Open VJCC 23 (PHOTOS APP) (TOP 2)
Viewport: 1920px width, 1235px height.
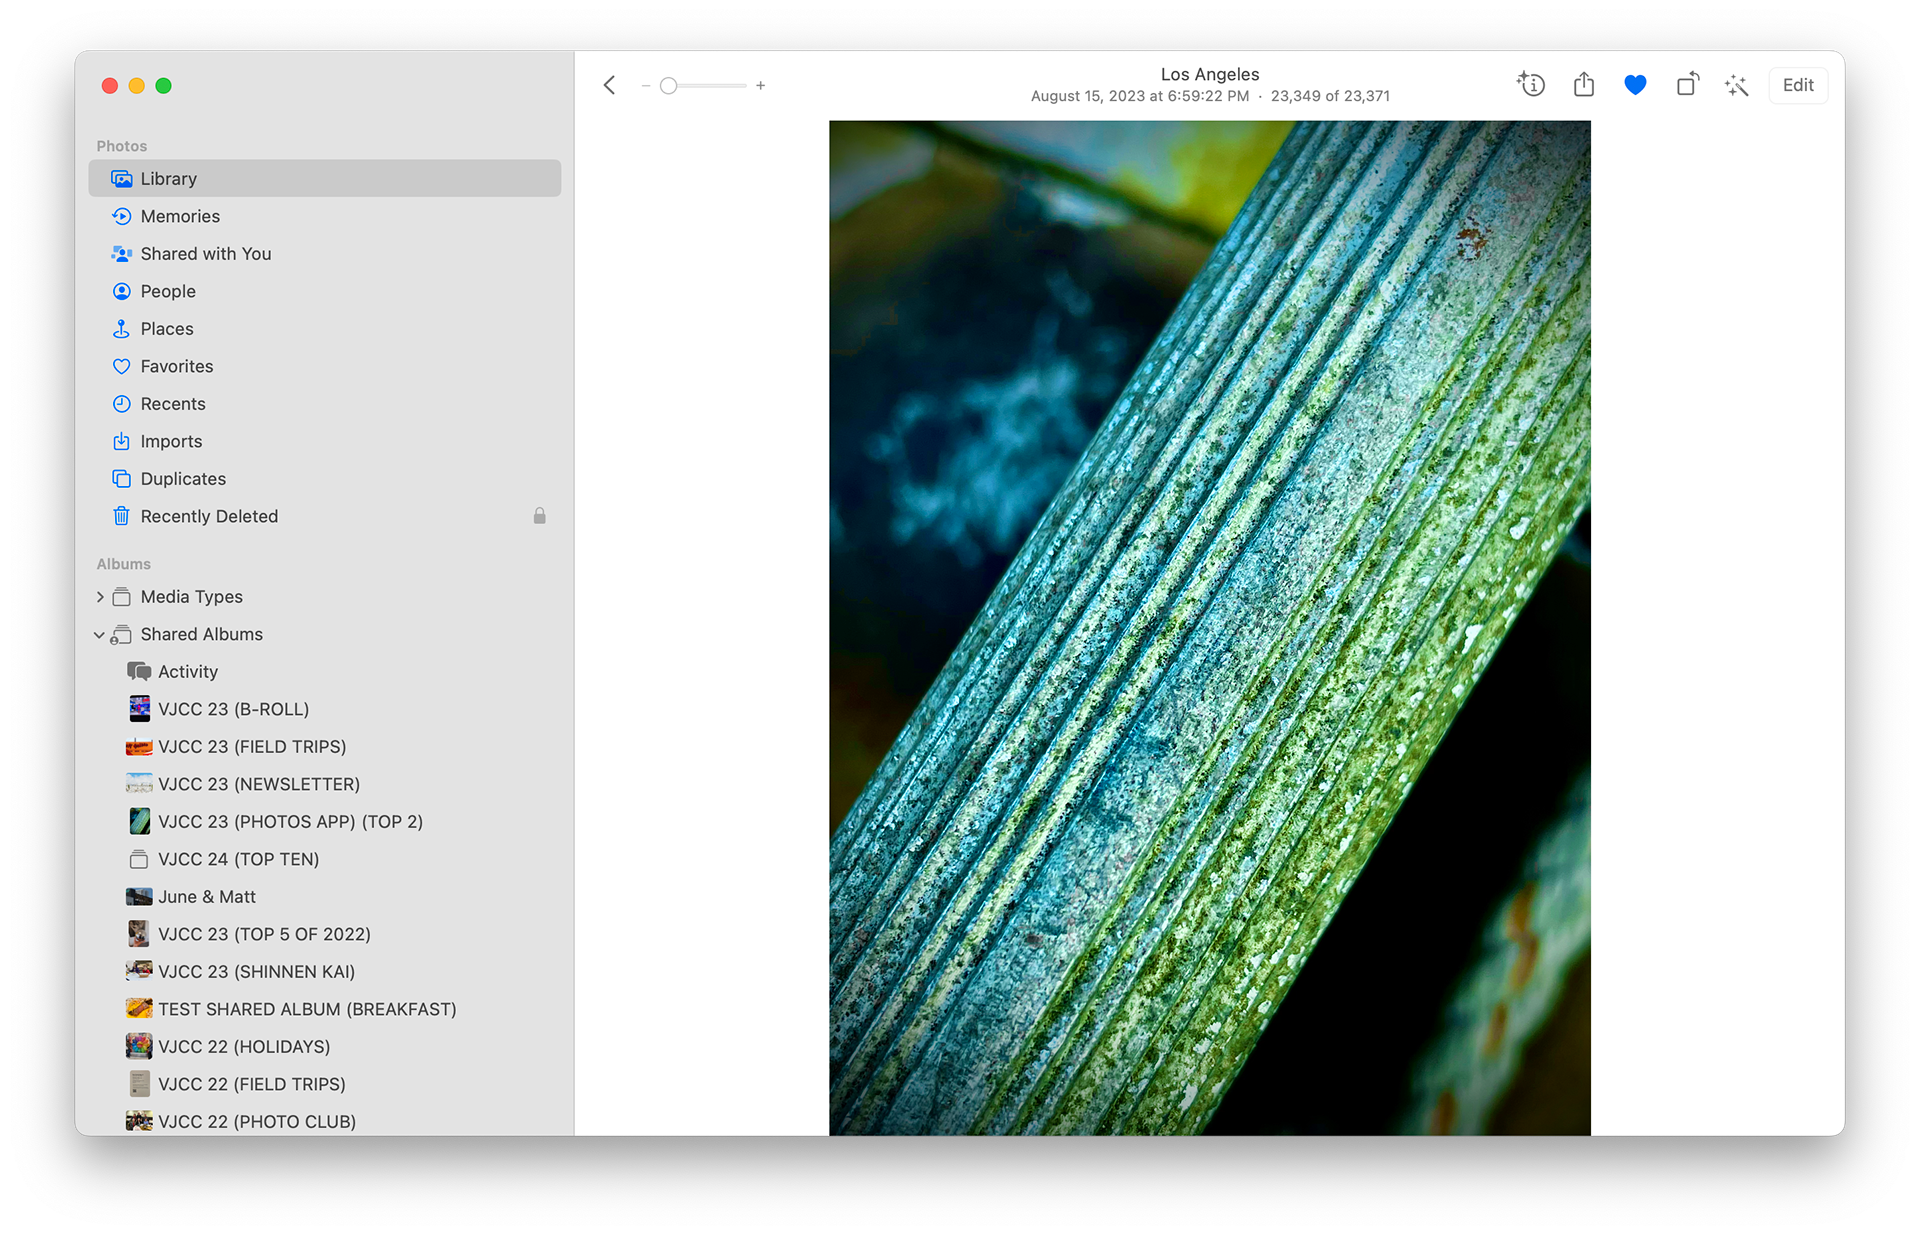coord(325,822)
